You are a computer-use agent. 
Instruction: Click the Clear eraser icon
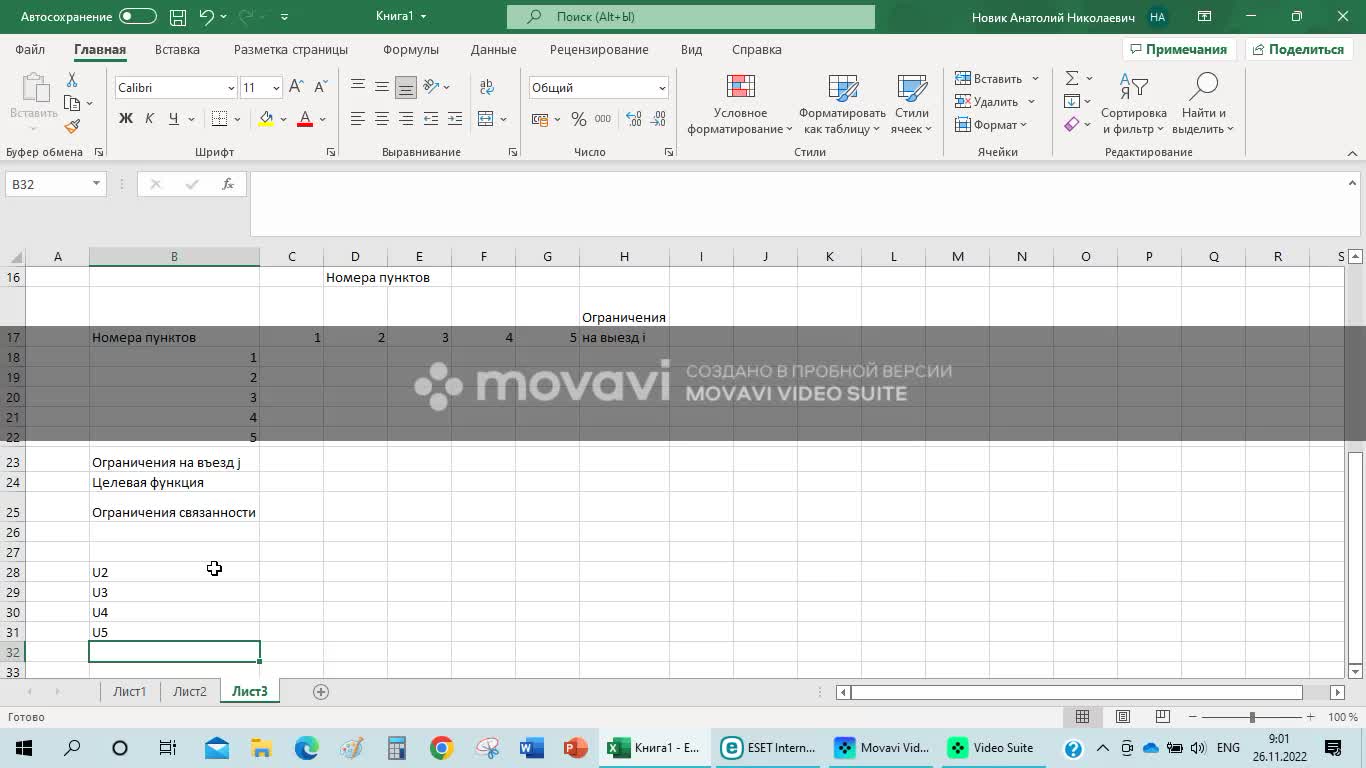tap(1072, 125)
